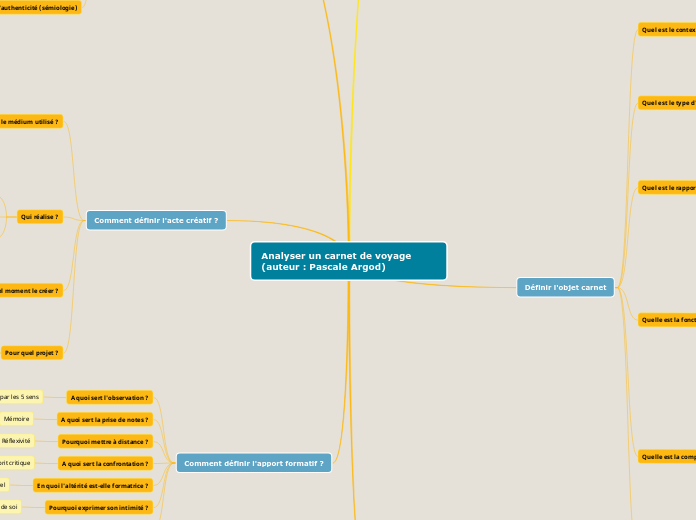
Task: Select the 'Comment définir l'acte créatif ?' node
Action: pos(156,220)
